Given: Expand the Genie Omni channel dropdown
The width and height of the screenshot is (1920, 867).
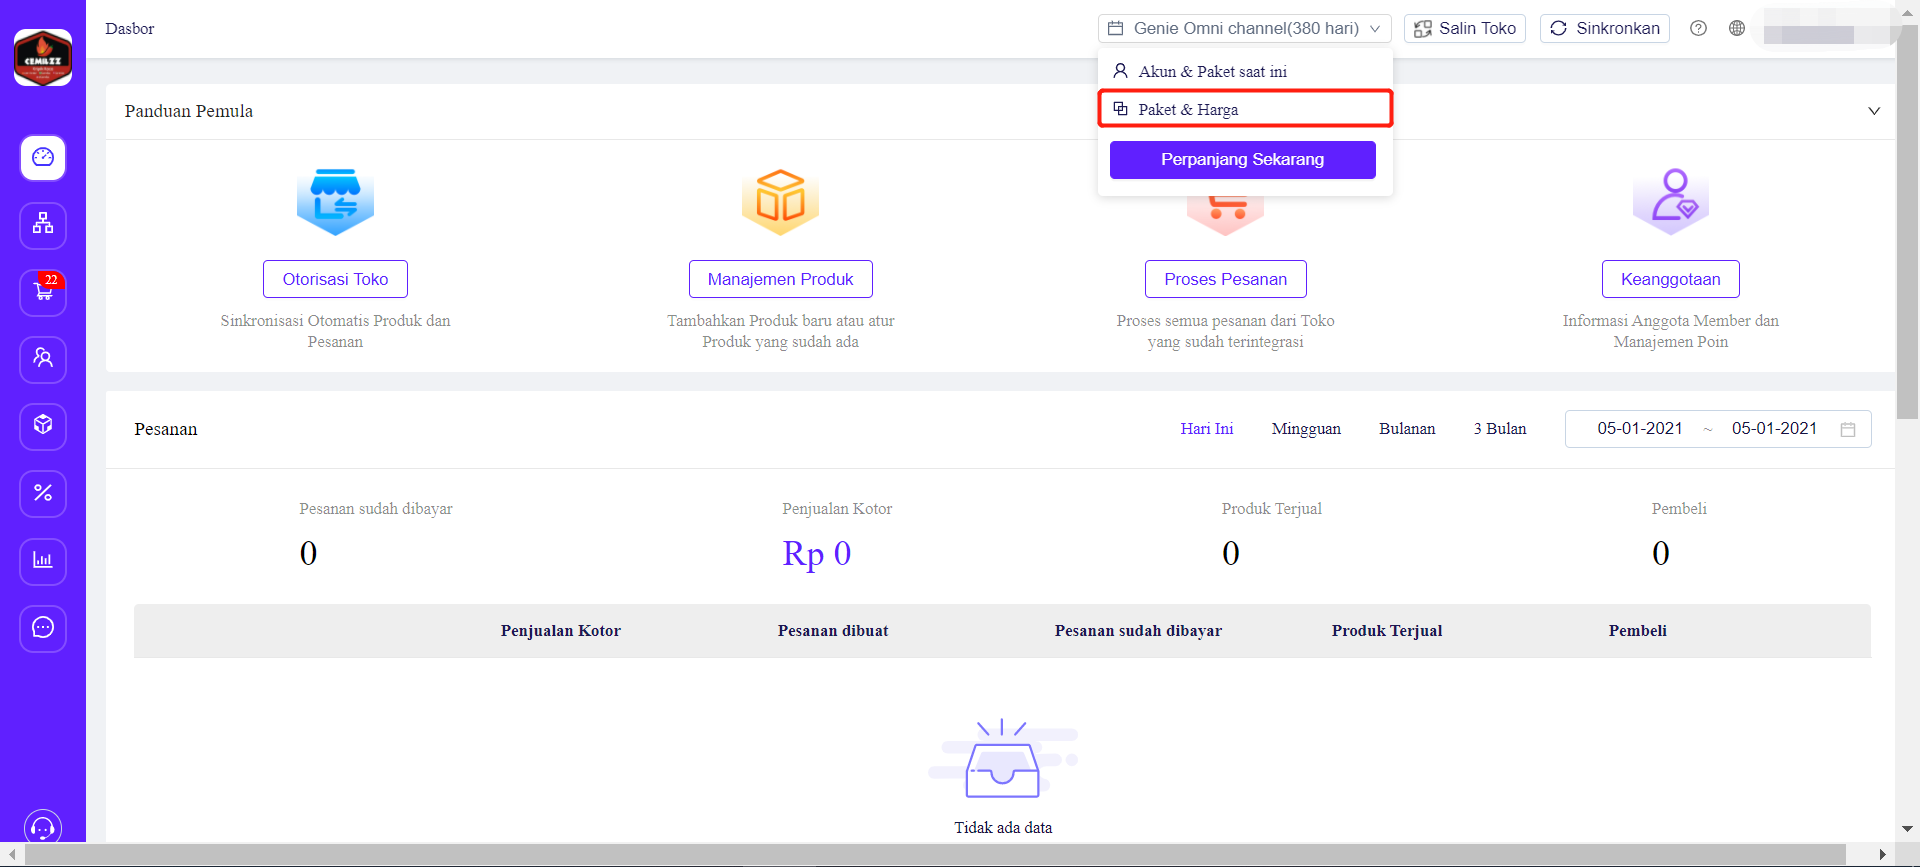Looking at the screenshot, I should click(1244, 28).
